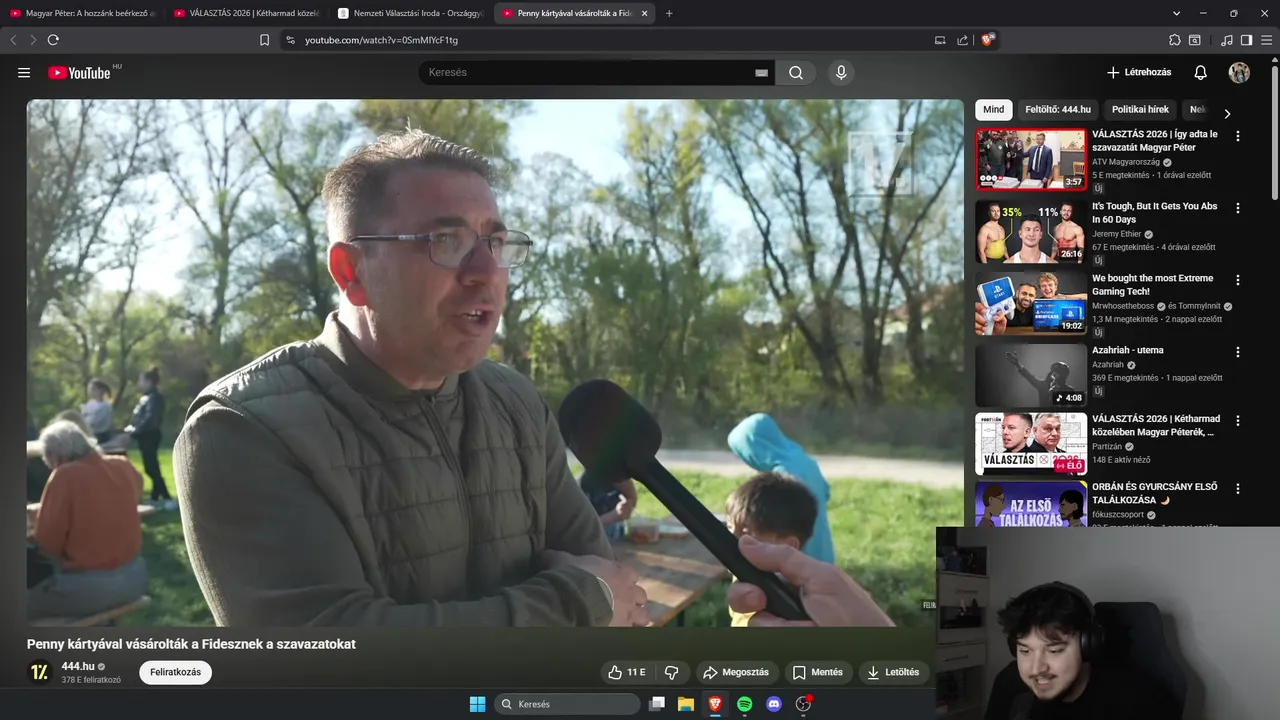This screenshot has height=720, width=1280.
Task: Switch to the Magyar Péter browser tab
Action: (82, 13)
